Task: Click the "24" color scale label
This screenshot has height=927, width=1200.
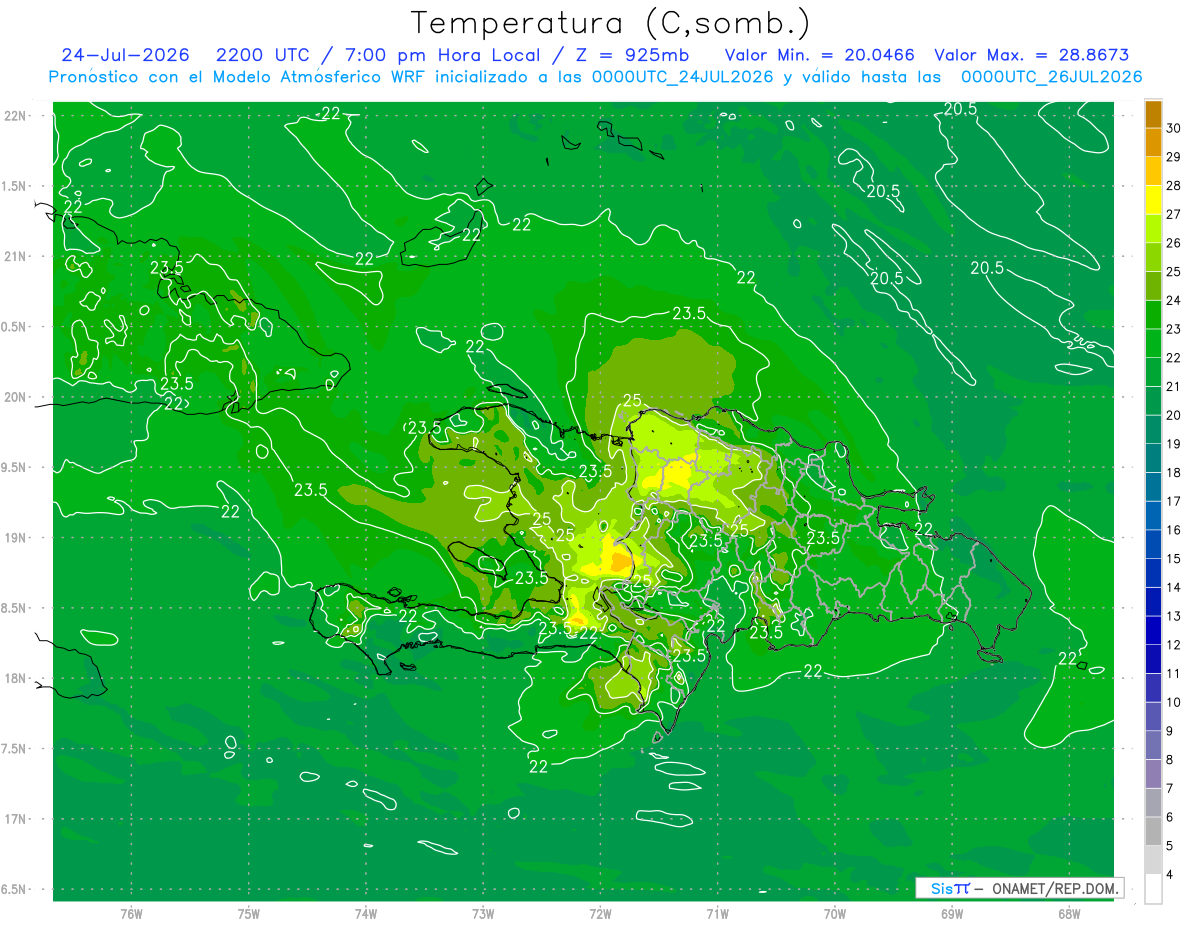Action: 1174,300
